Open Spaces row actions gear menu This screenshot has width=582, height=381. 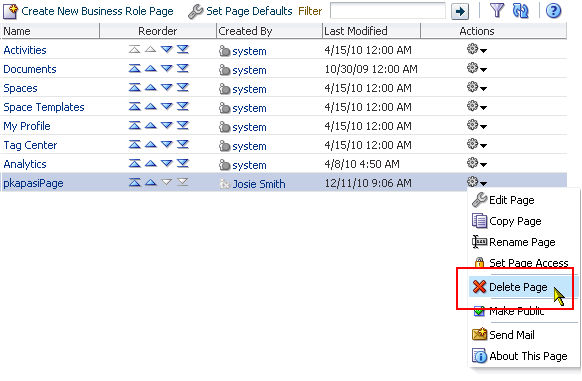[x=477, y=87]
